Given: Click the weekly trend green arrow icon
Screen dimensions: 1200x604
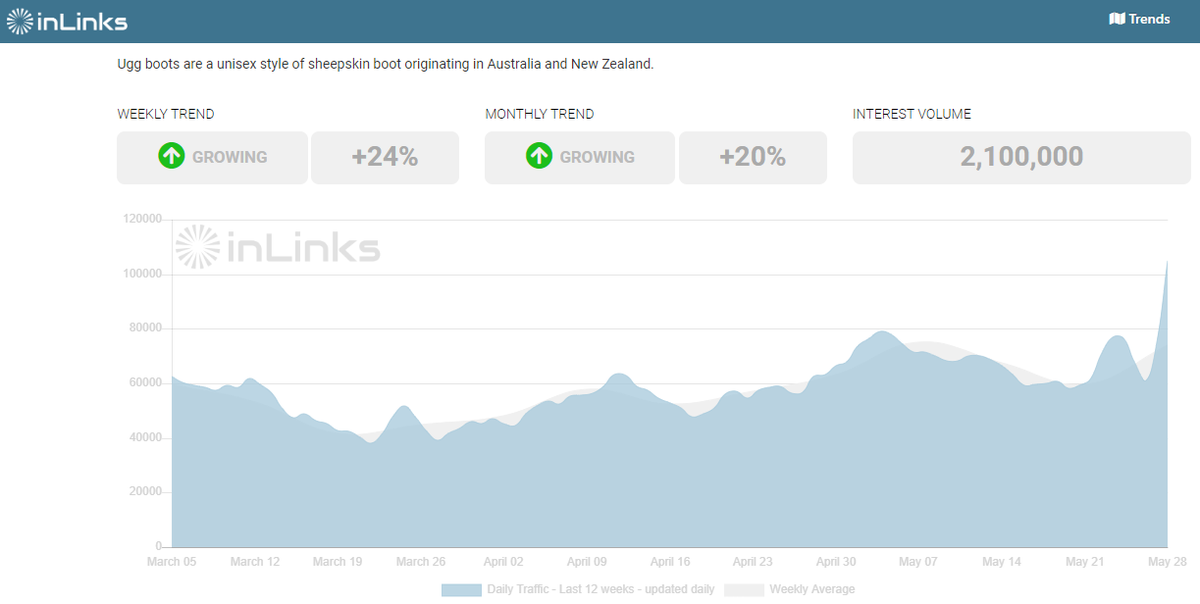Looking at the screenshot, I should [x=172, y=156].
